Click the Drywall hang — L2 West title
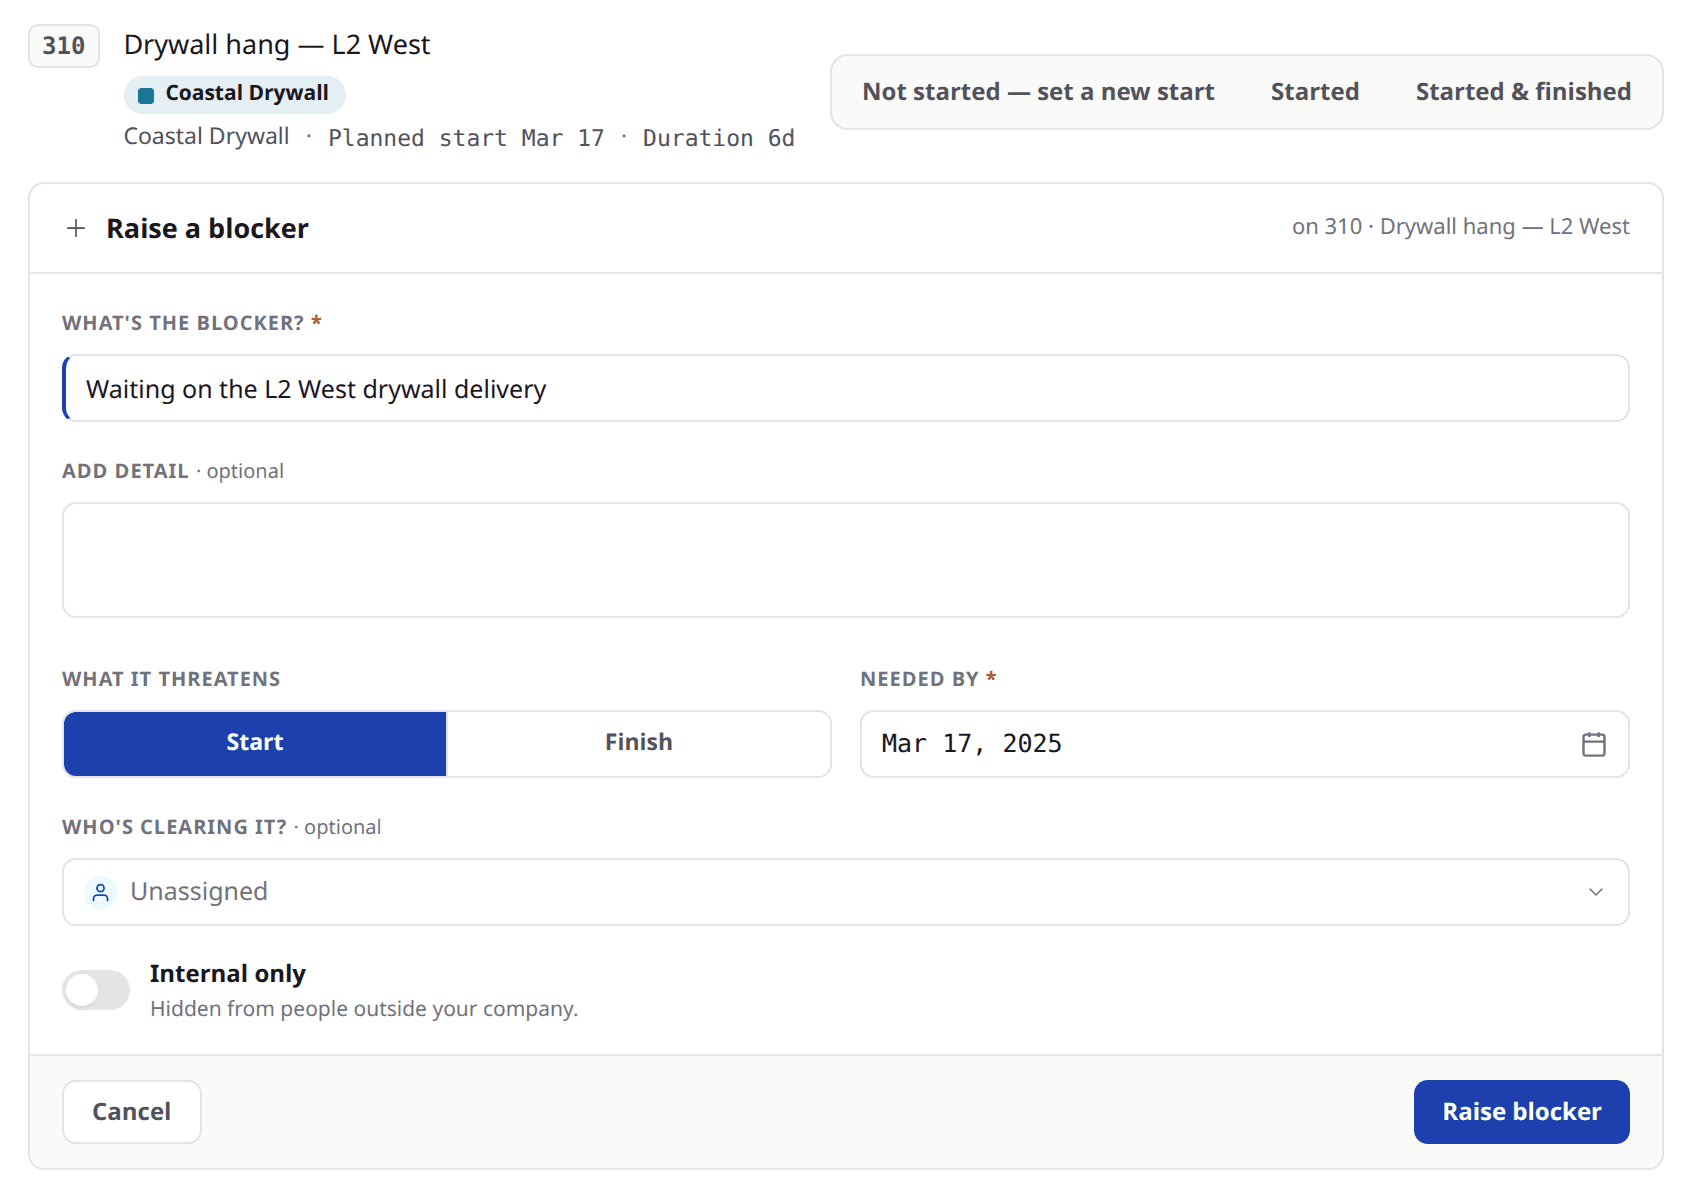Screen dimensions: 1692x1194 277,45
